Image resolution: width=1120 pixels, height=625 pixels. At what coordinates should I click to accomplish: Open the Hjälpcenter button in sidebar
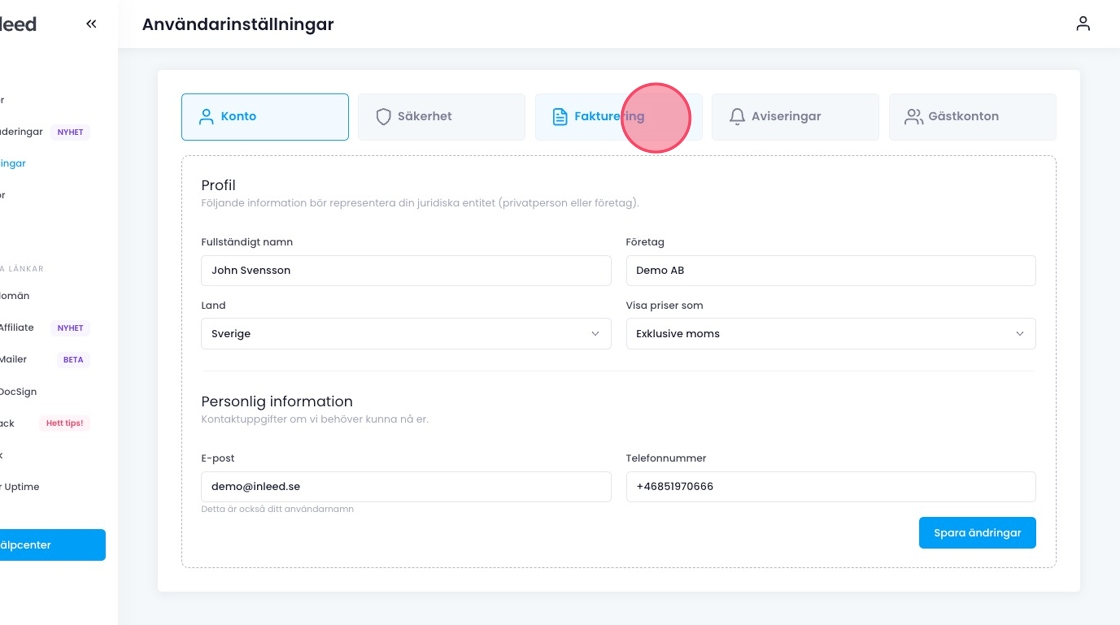(x=50, y=545)
